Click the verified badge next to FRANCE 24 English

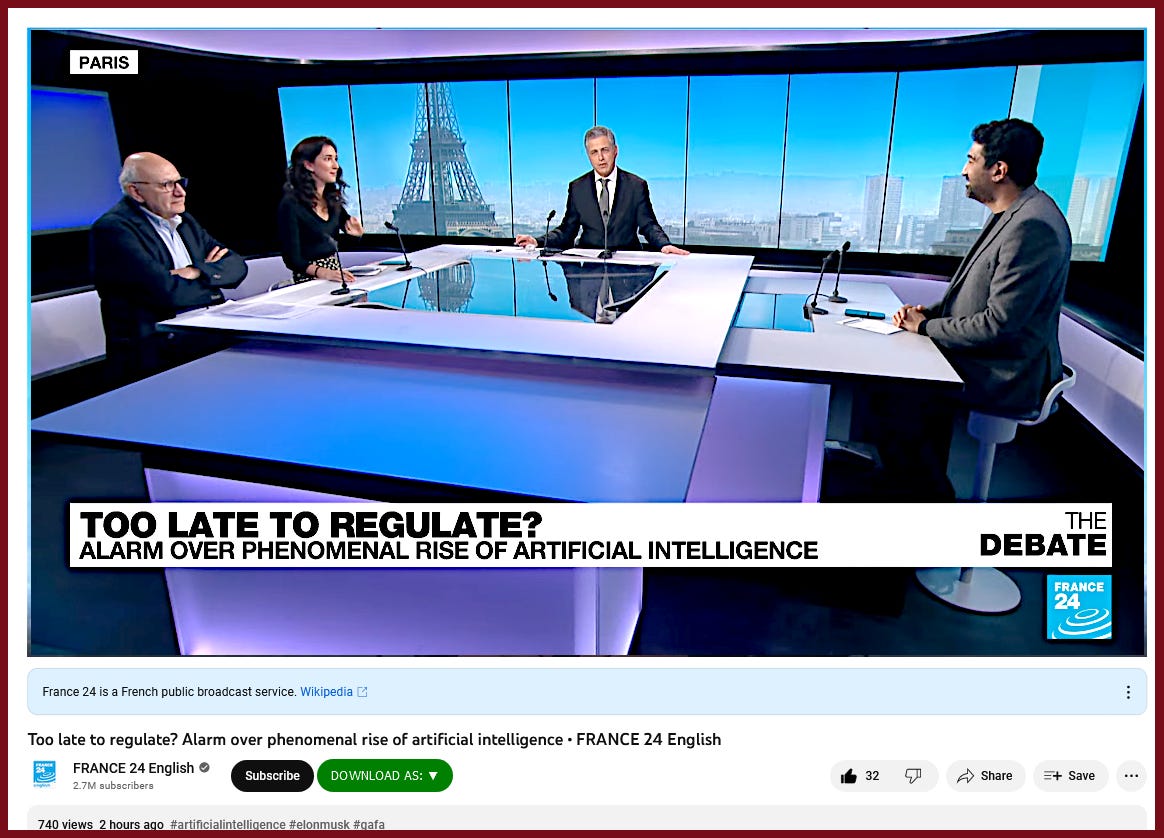[204, 767]
